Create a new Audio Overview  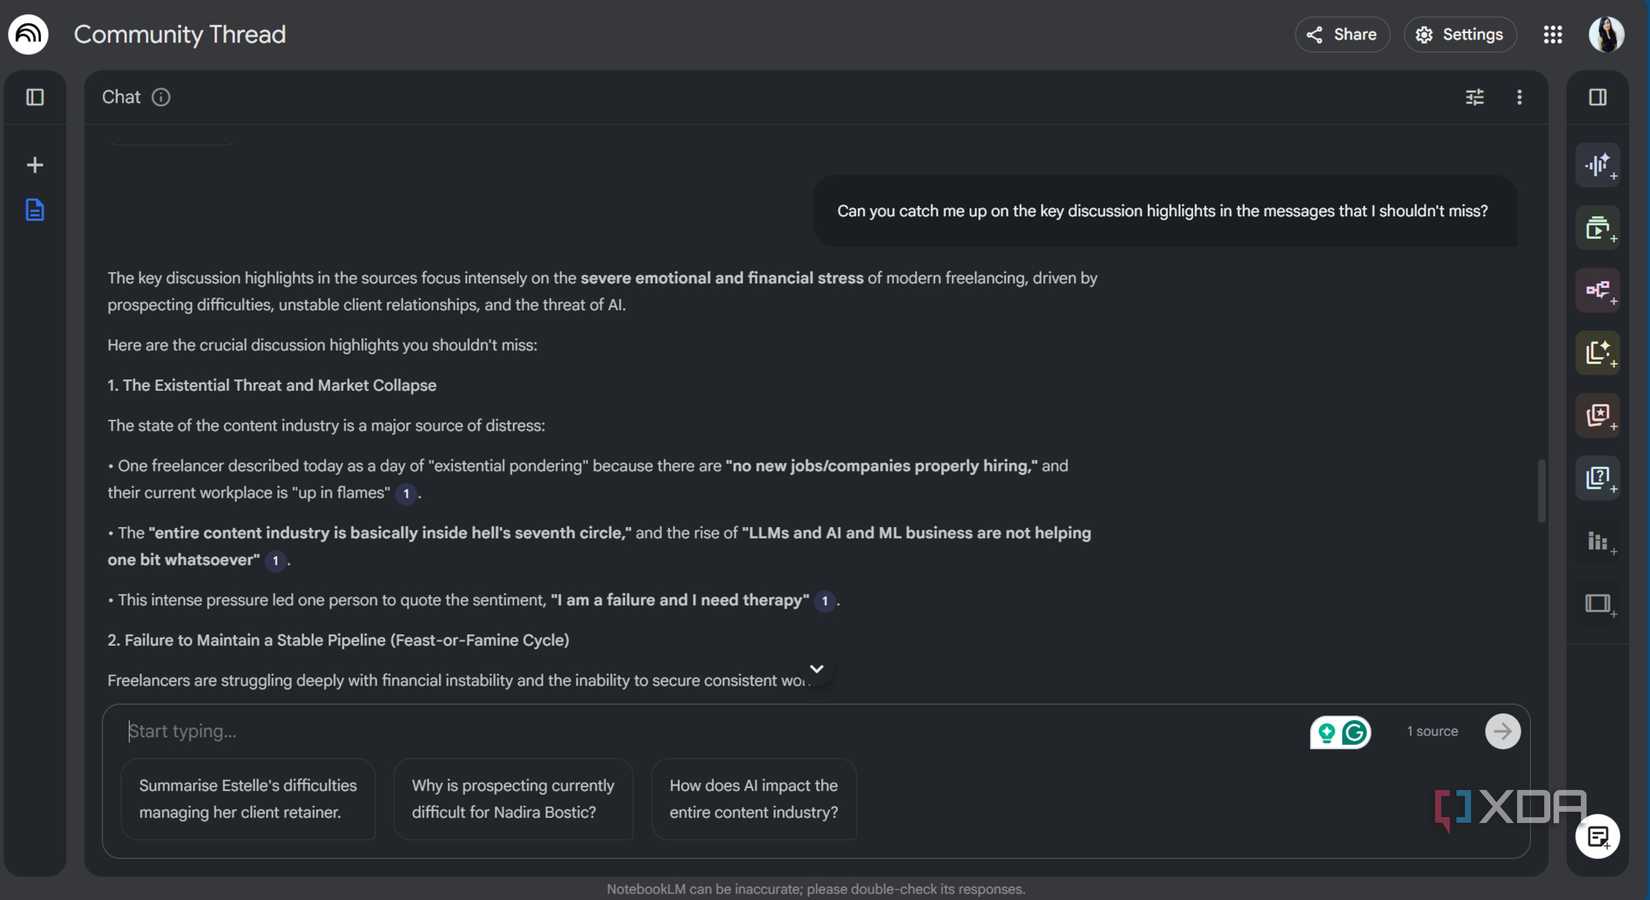click(x=1597, y=165)
